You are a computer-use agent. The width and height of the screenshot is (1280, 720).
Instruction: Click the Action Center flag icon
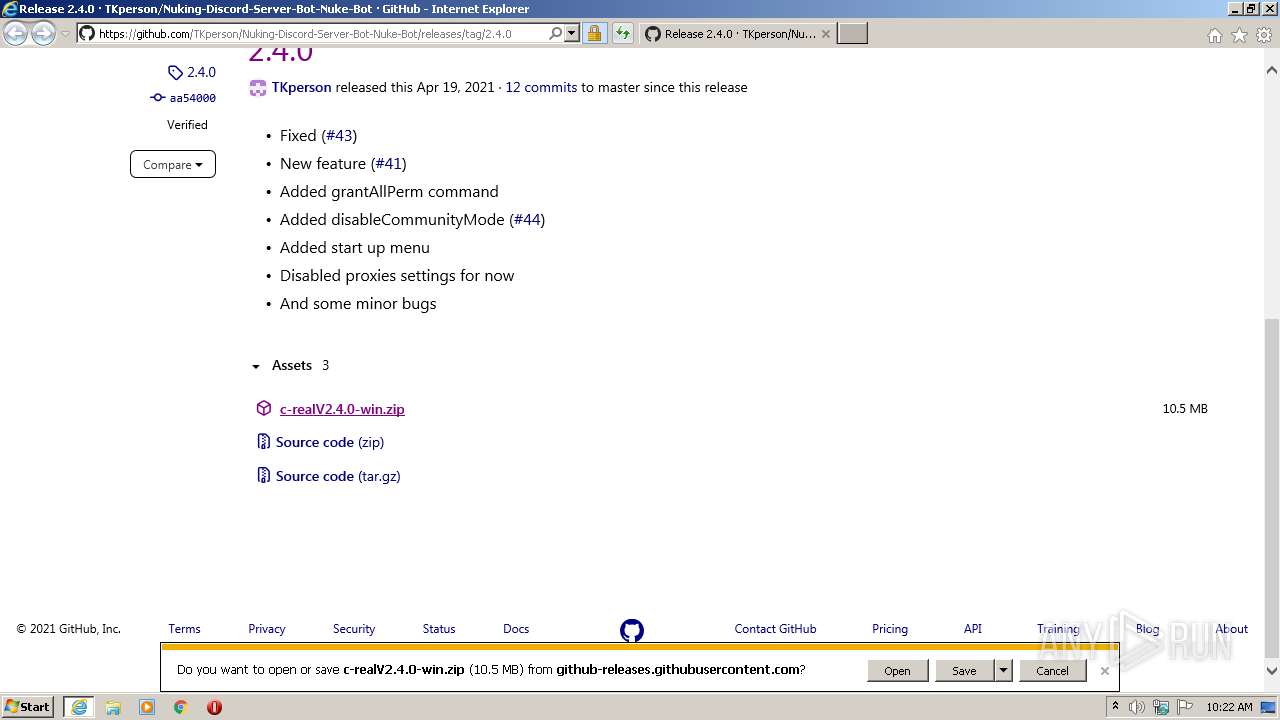[x=1186, y=707]
